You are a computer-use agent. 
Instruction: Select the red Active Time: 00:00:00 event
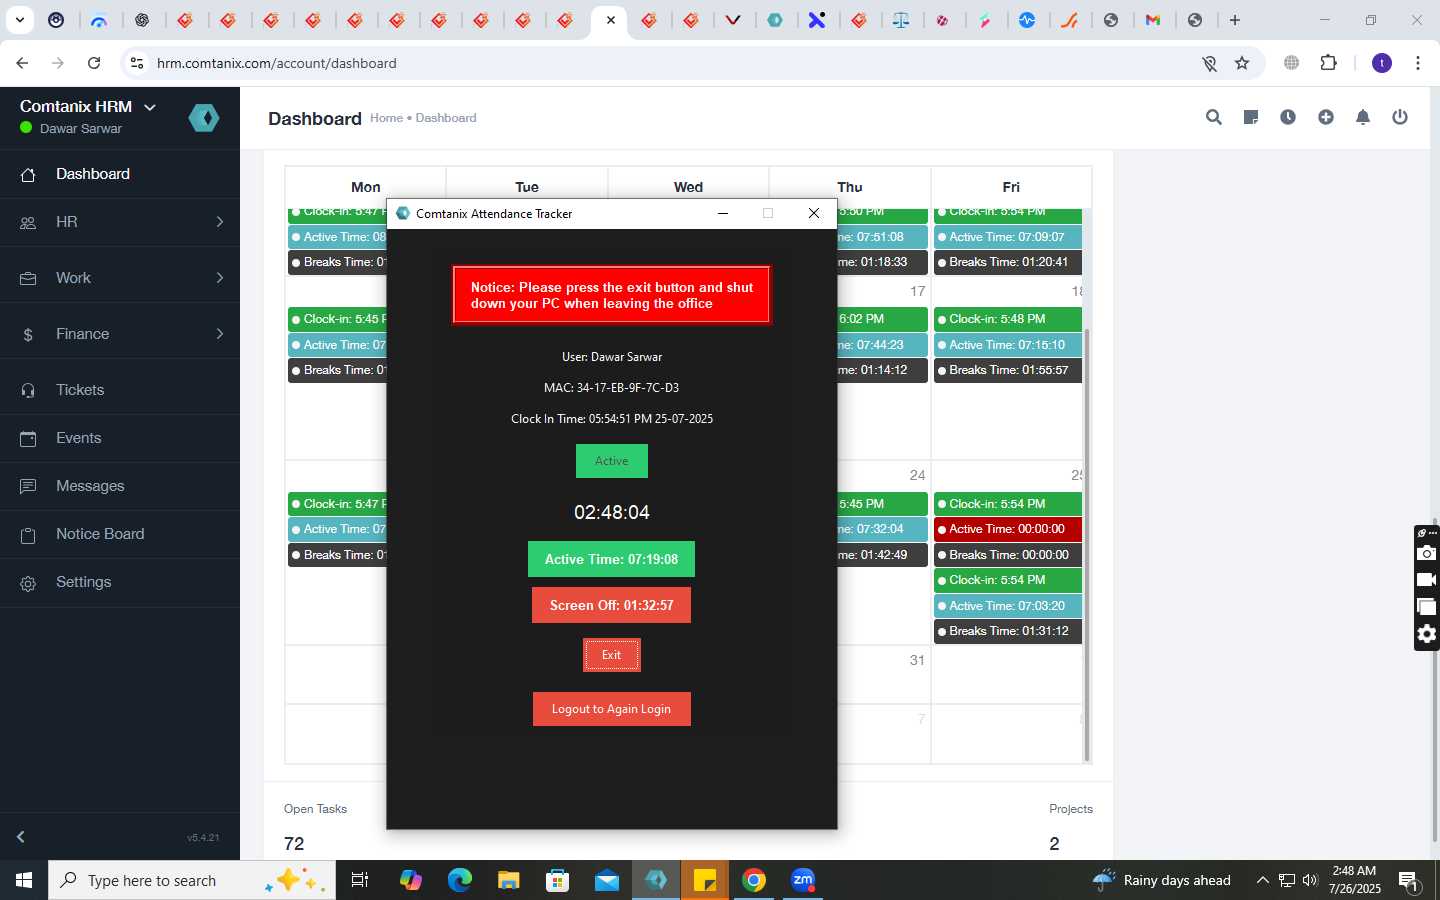[x=1008, y=529]
